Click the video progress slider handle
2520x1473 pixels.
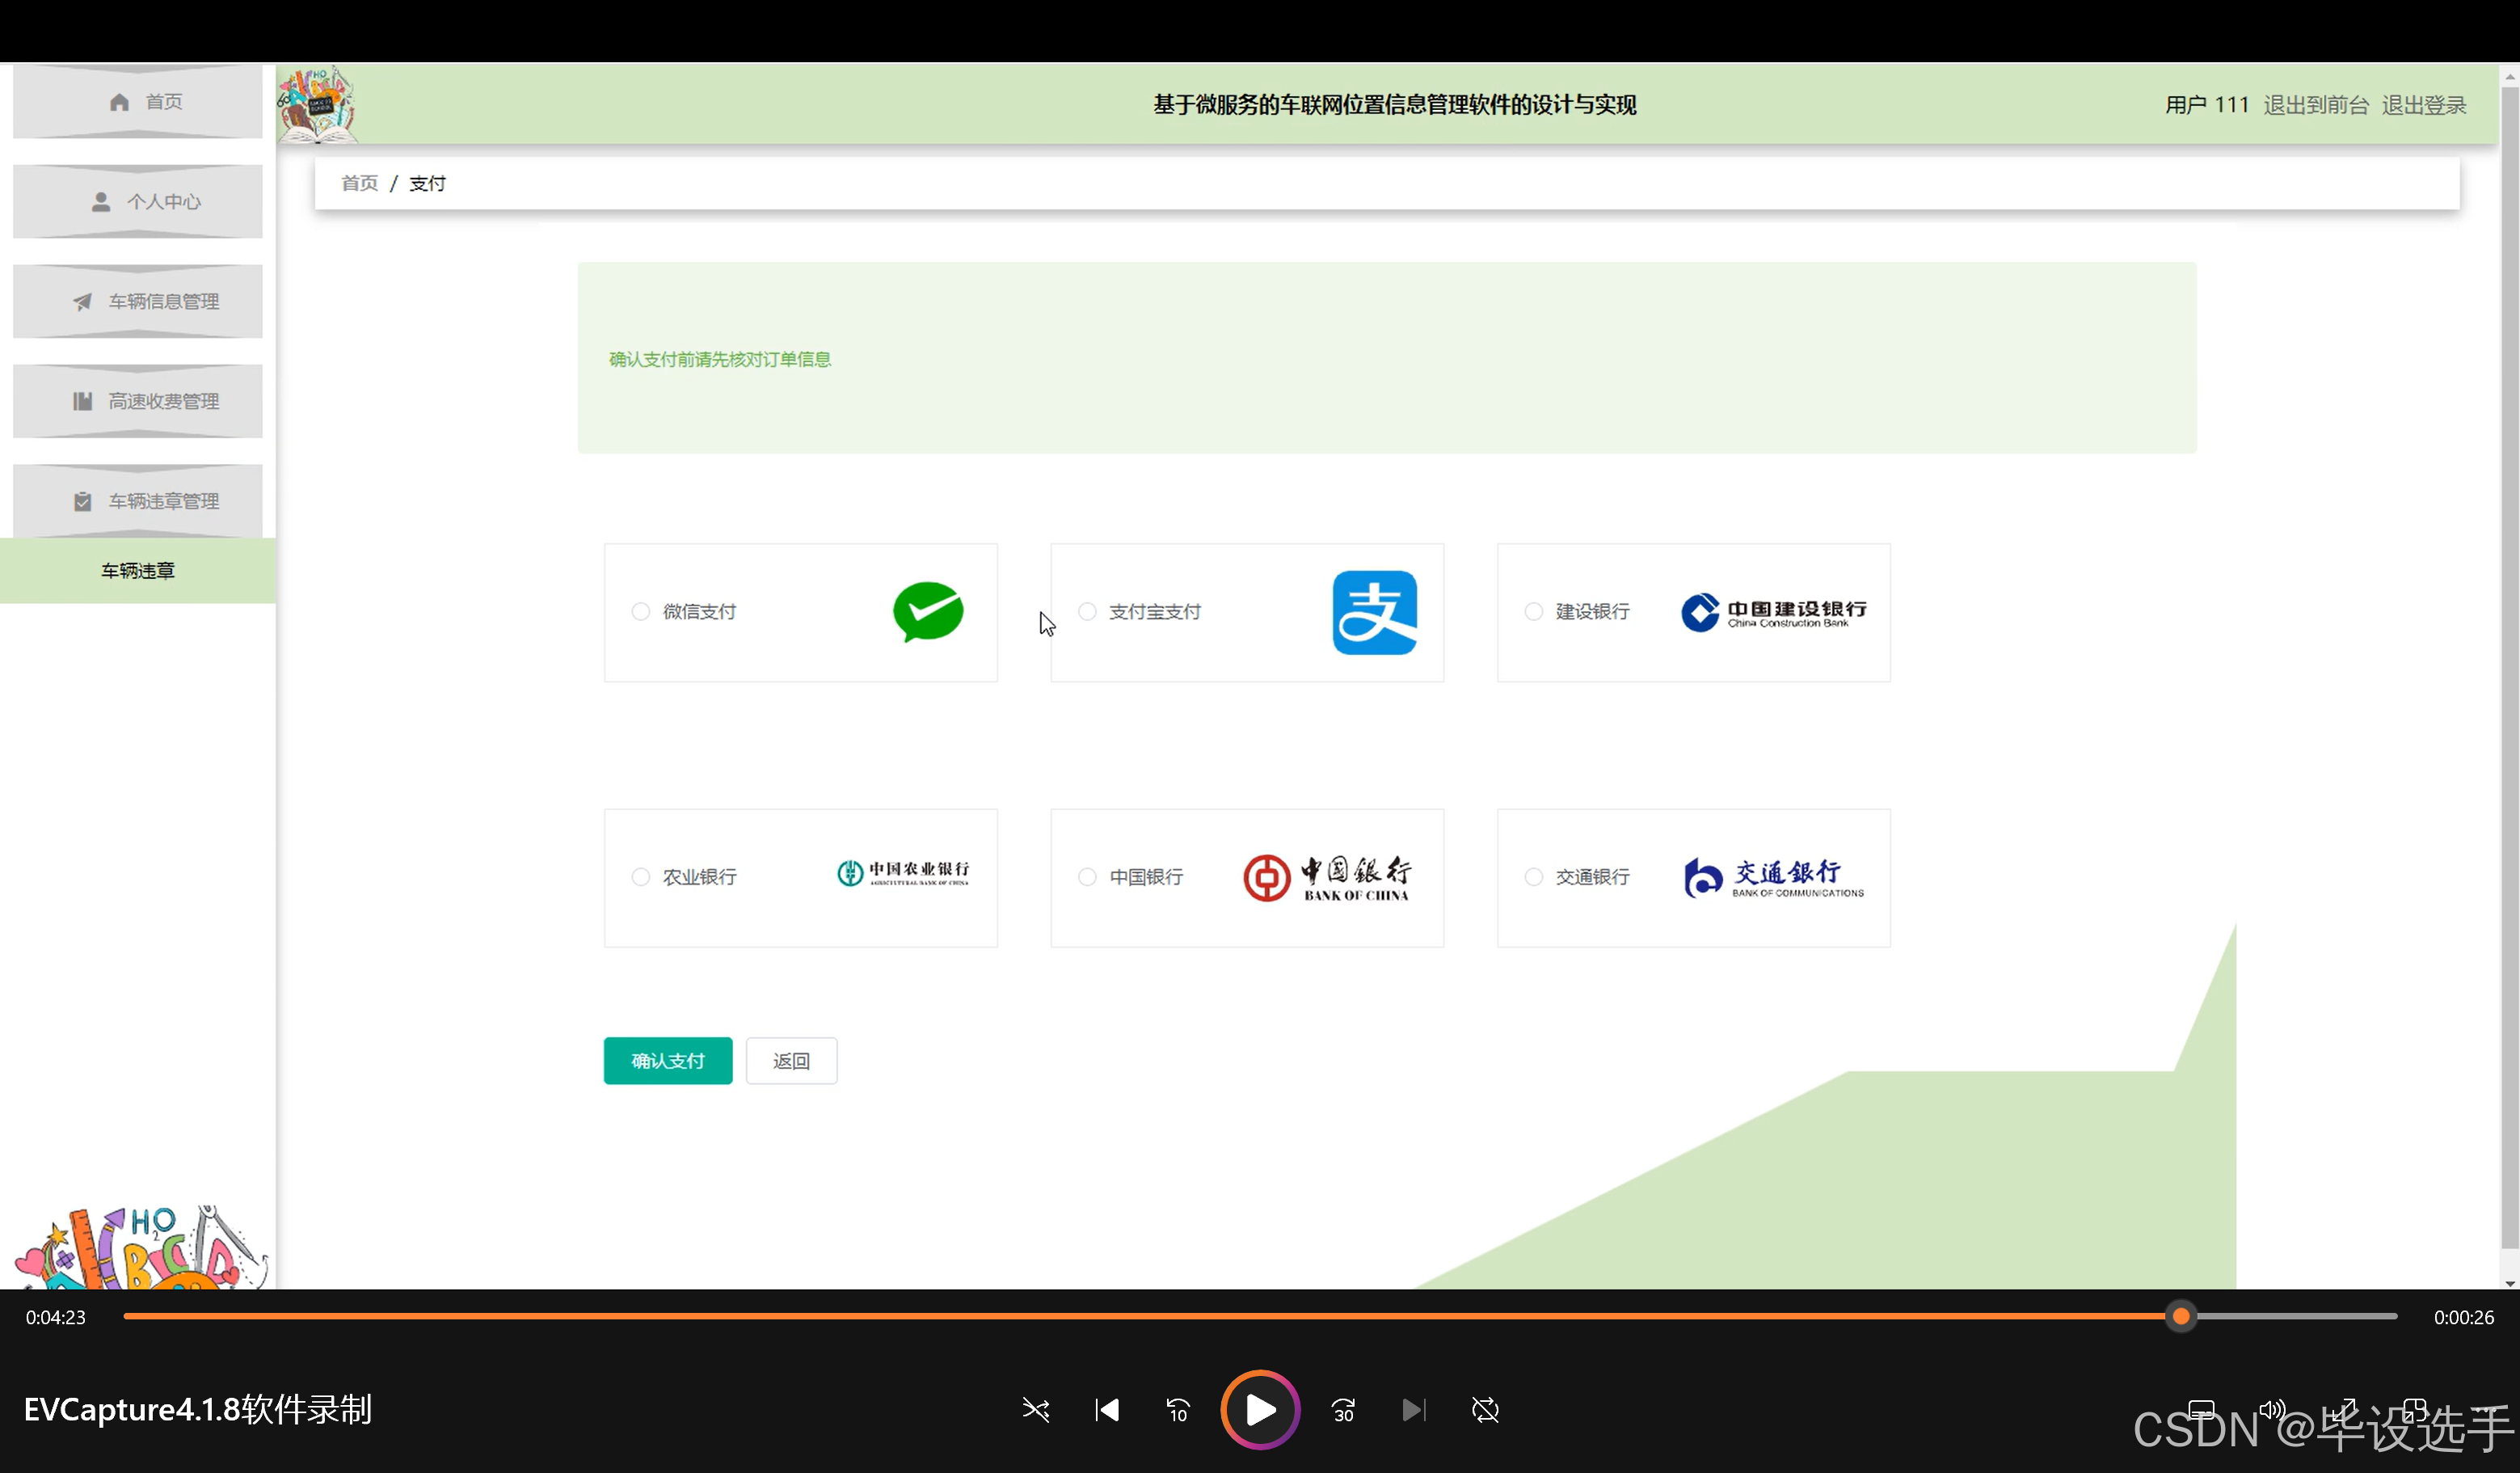tap(2181, 1317)
